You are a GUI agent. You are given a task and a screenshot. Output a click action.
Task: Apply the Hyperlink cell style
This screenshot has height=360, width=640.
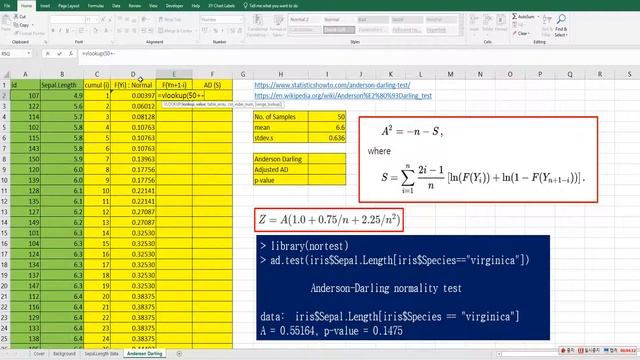coord(440,30)
